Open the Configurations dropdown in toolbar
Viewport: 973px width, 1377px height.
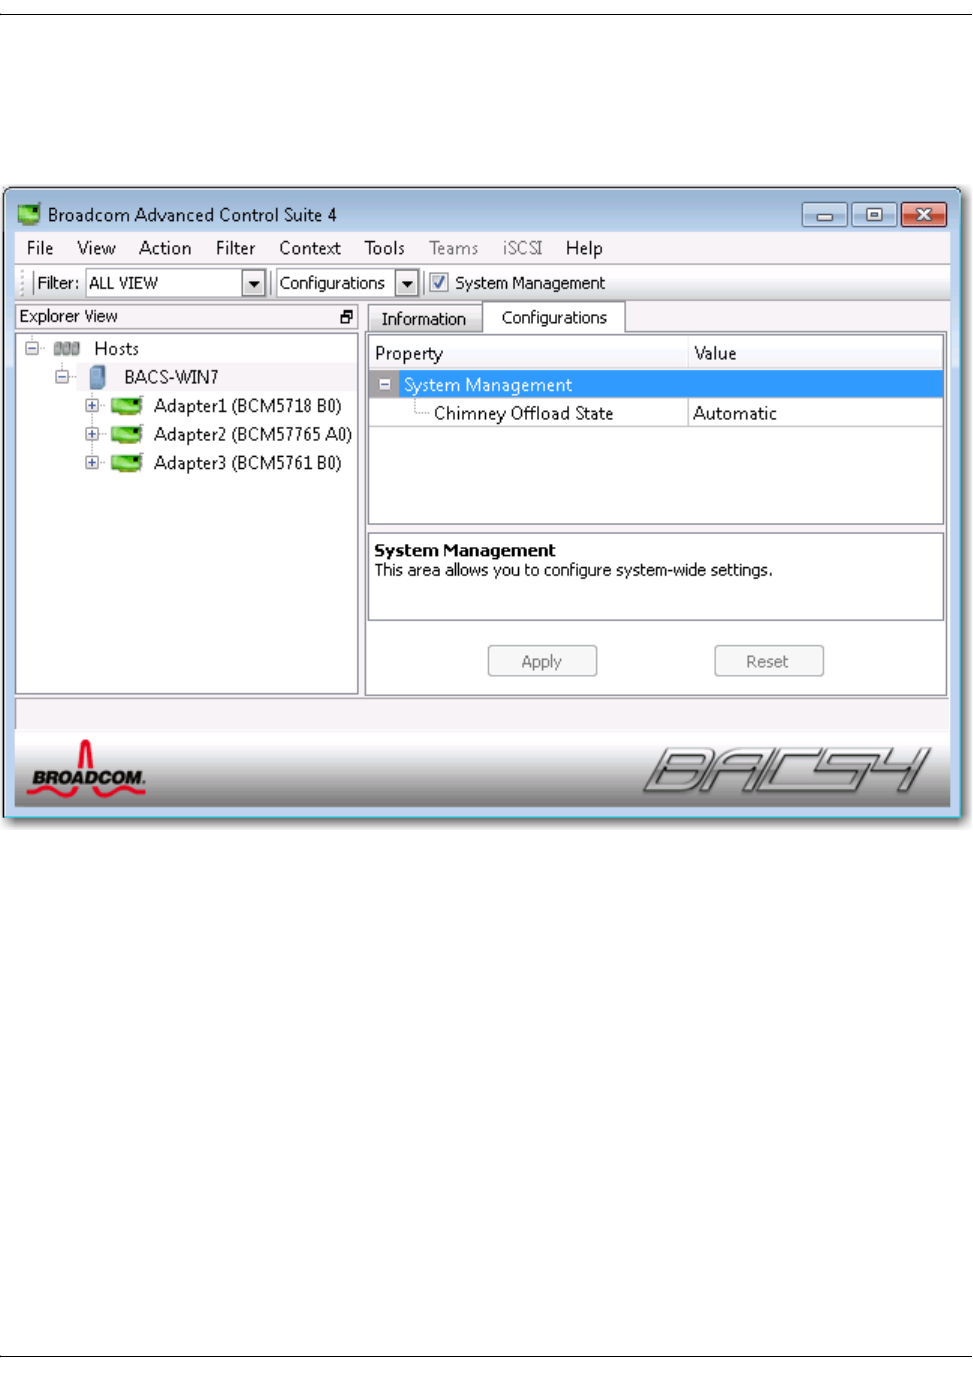click(407, 284)
